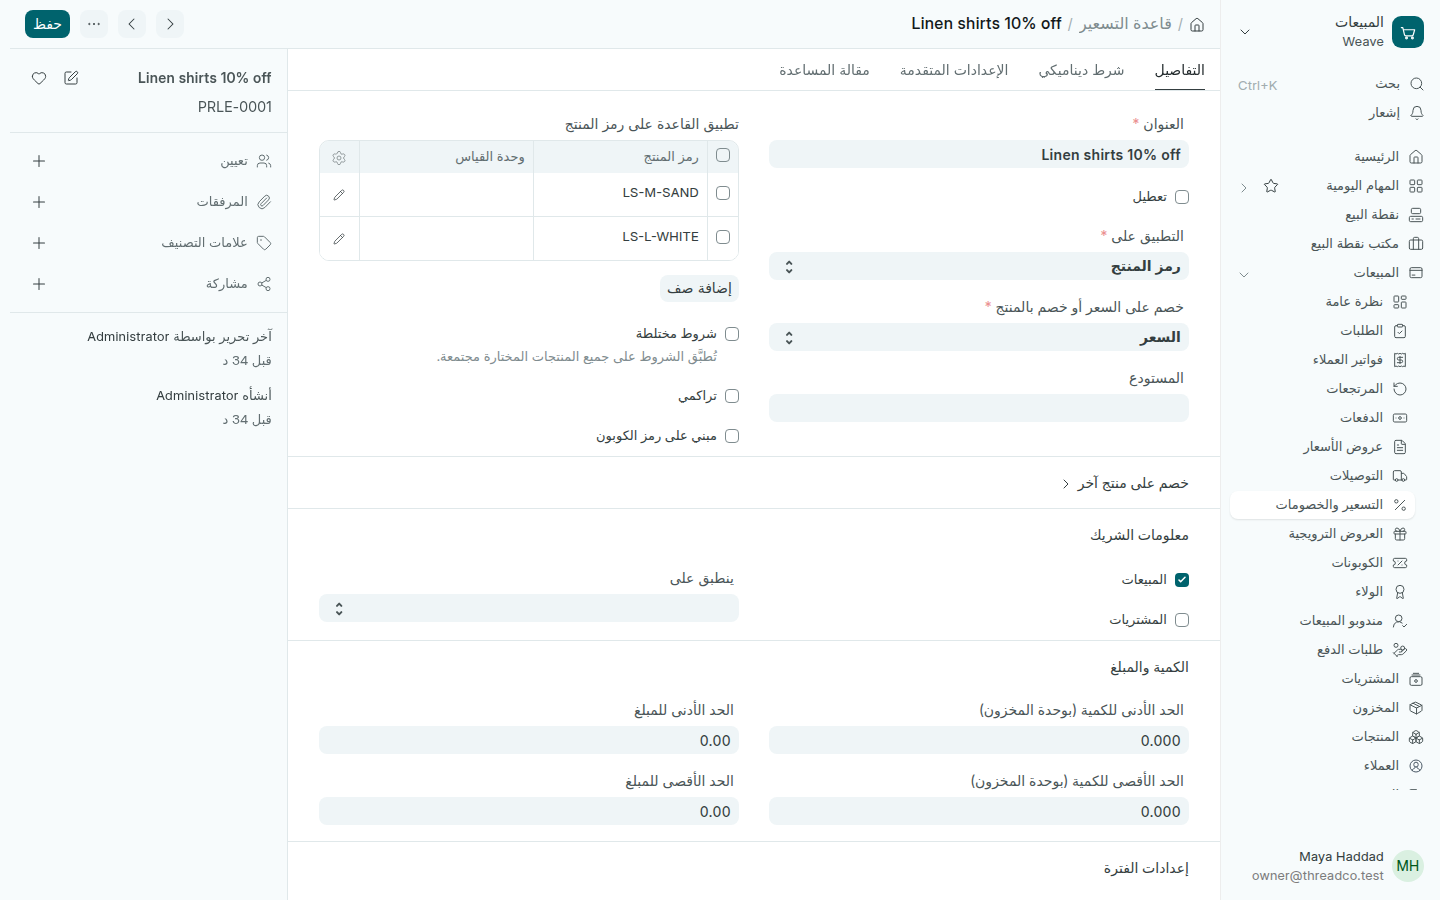Switch to the مقالة المساعدة tab
1440x900 pixels.
coord(824,70)
